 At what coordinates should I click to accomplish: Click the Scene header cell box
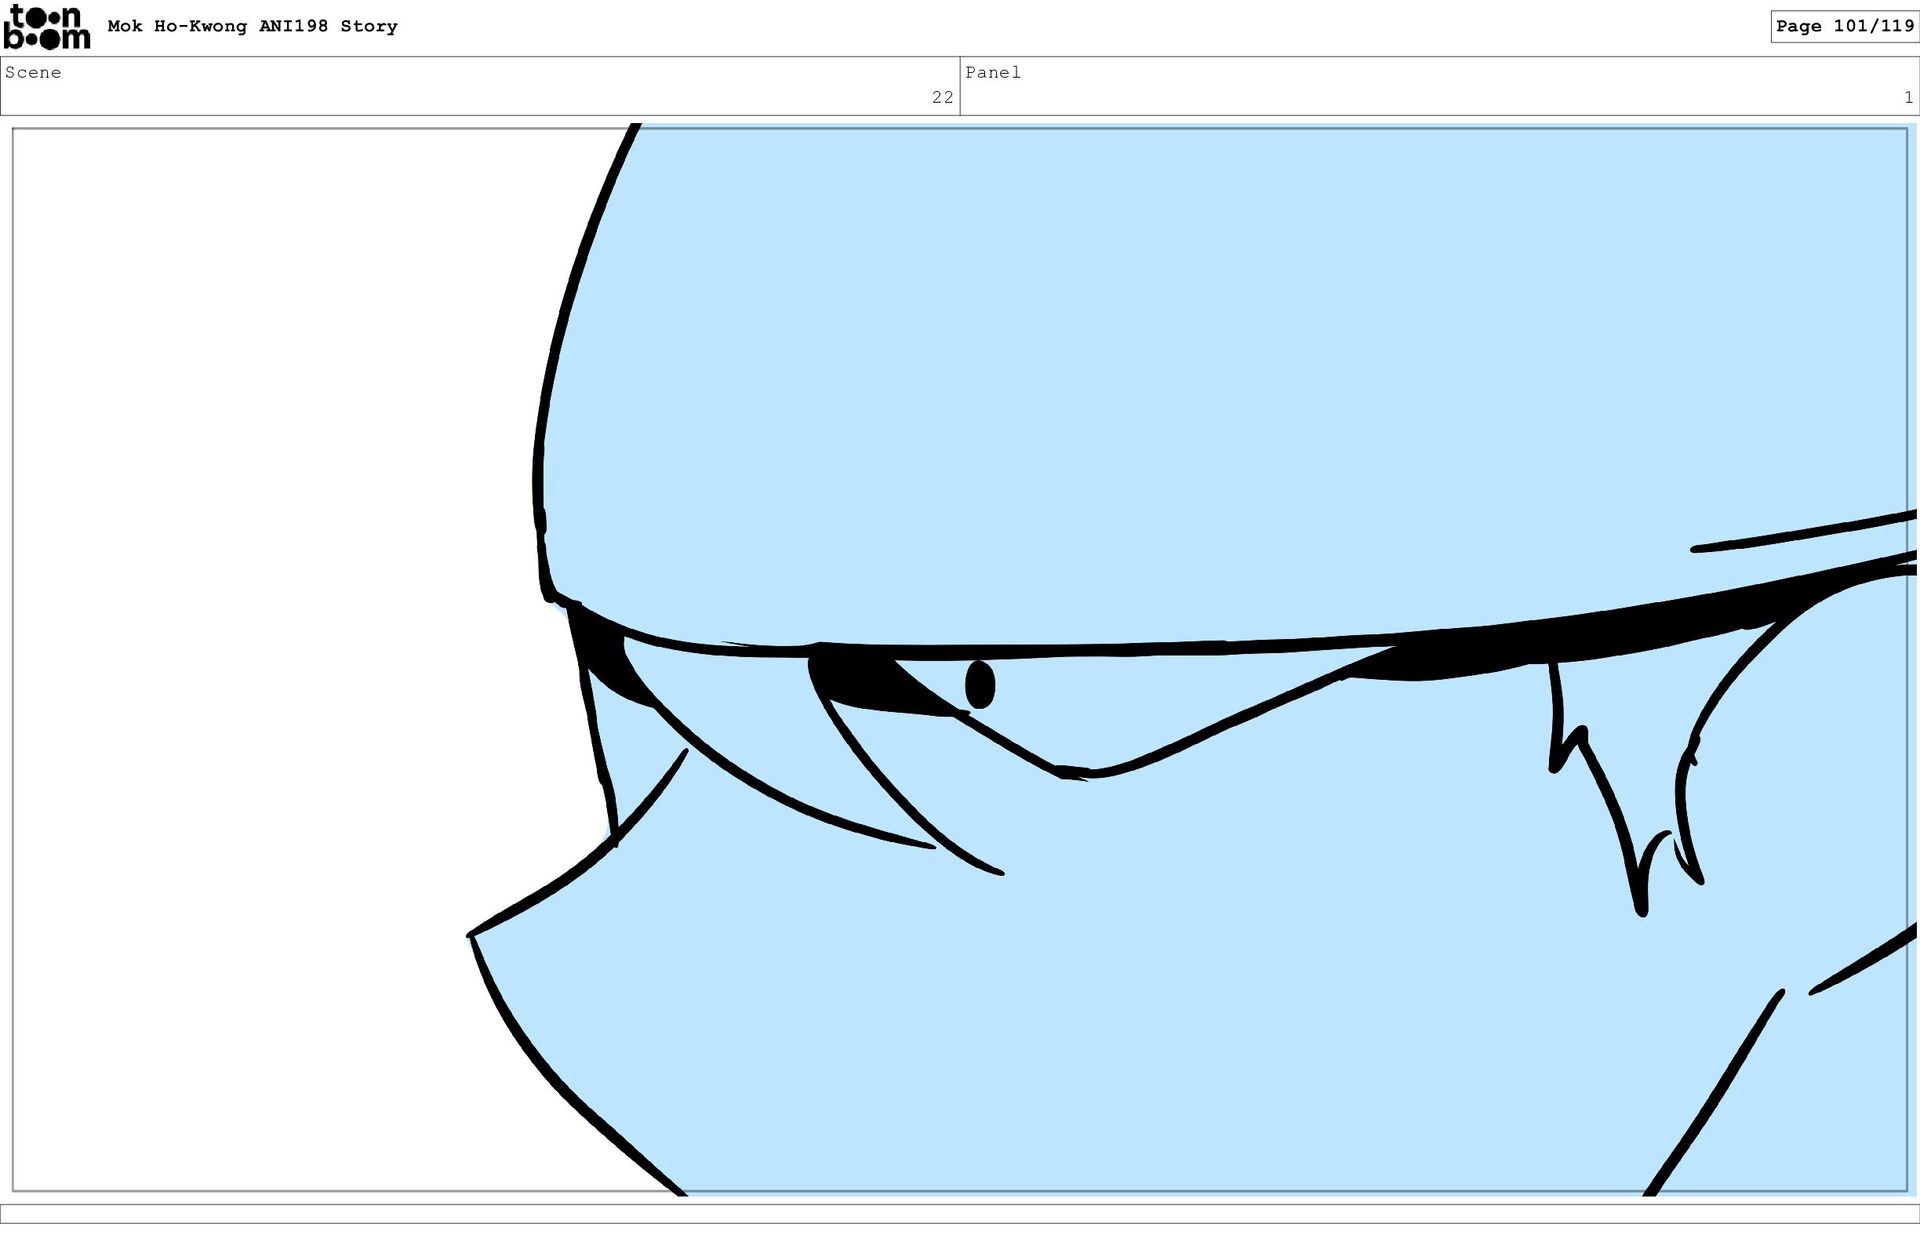(480, 86)
